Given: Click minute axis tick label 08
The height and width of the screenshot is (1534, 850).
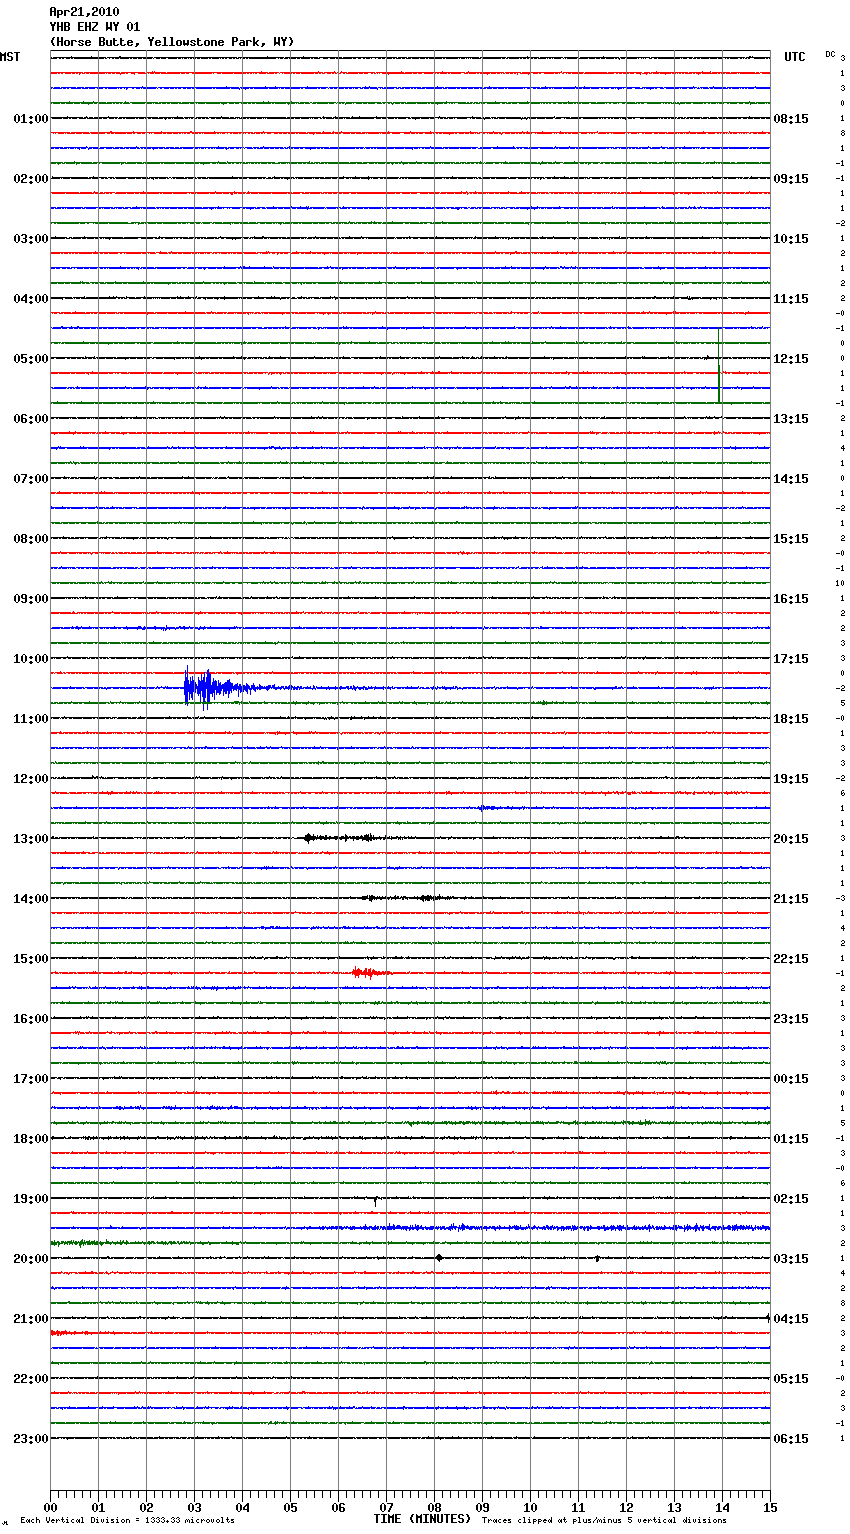Looking at the screenshot, I should click(x=434, y=1507).
